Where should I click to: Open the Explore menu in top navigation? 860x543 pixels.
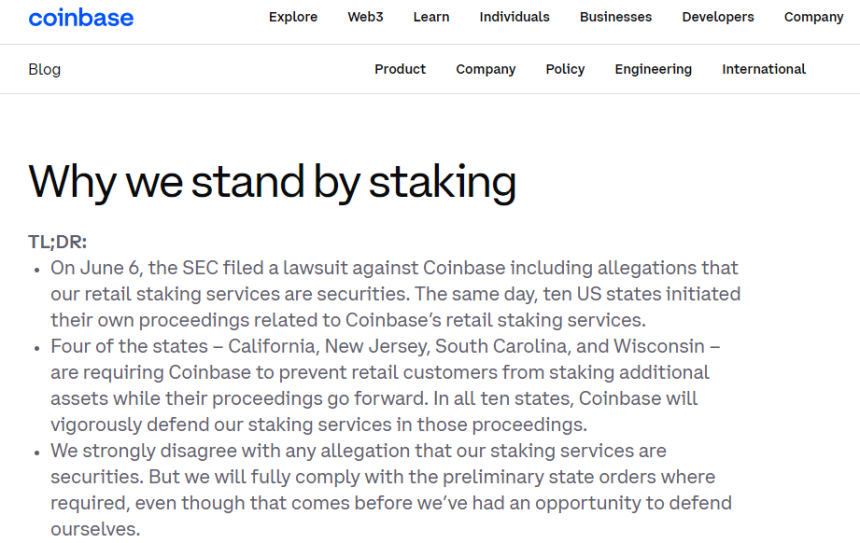(293, 17)
